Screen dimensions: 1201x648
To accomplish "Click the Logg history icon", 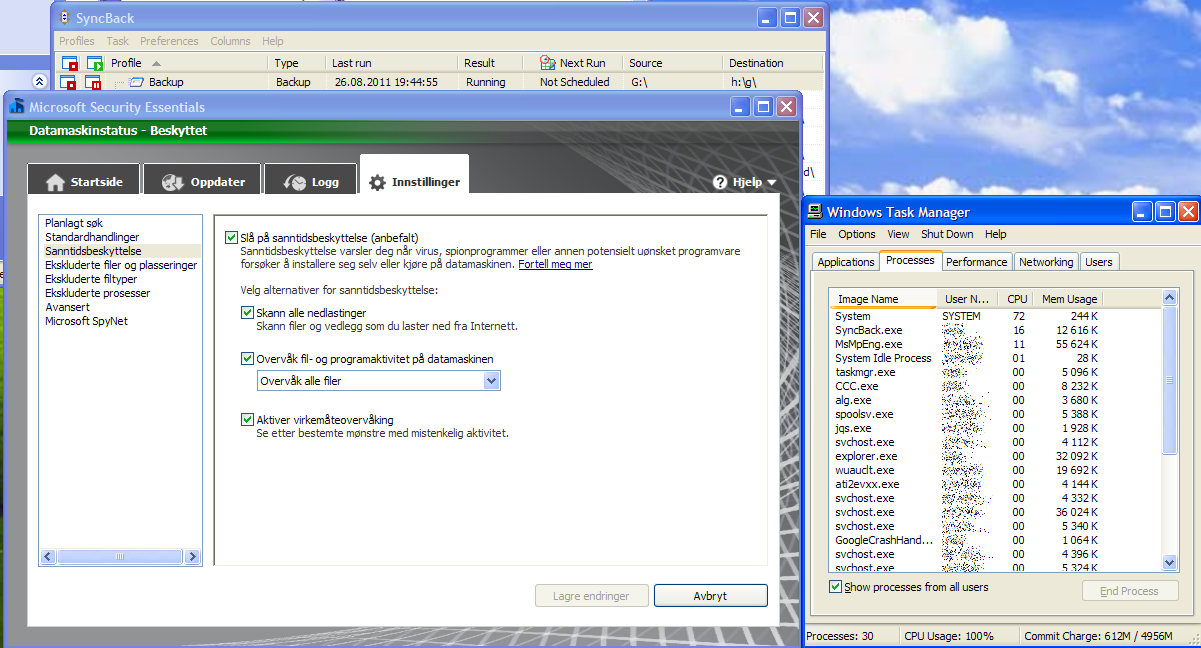I will pyautogui.click(x=295, y=182).
